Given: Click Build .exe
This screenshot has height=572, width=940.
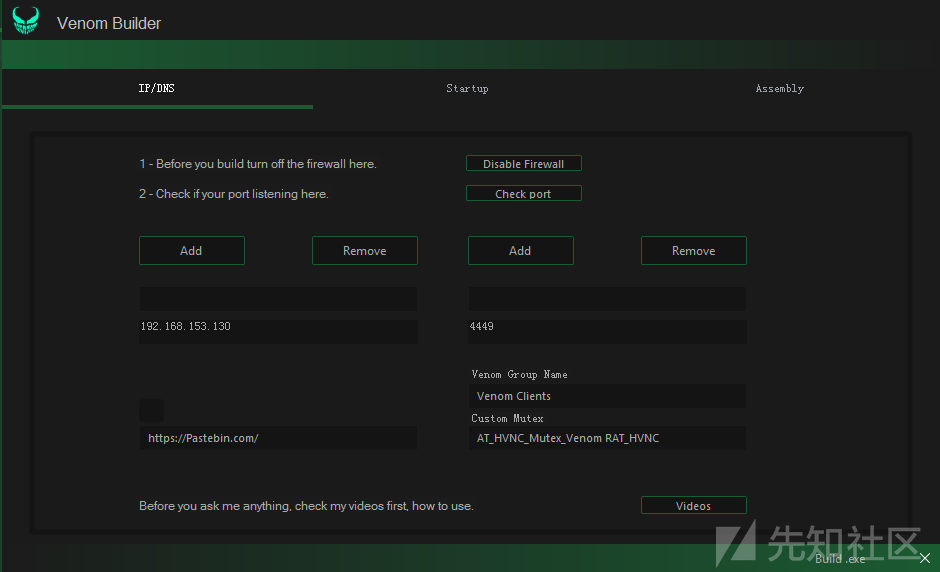Looking at the screenshot, I should [840, 559].
